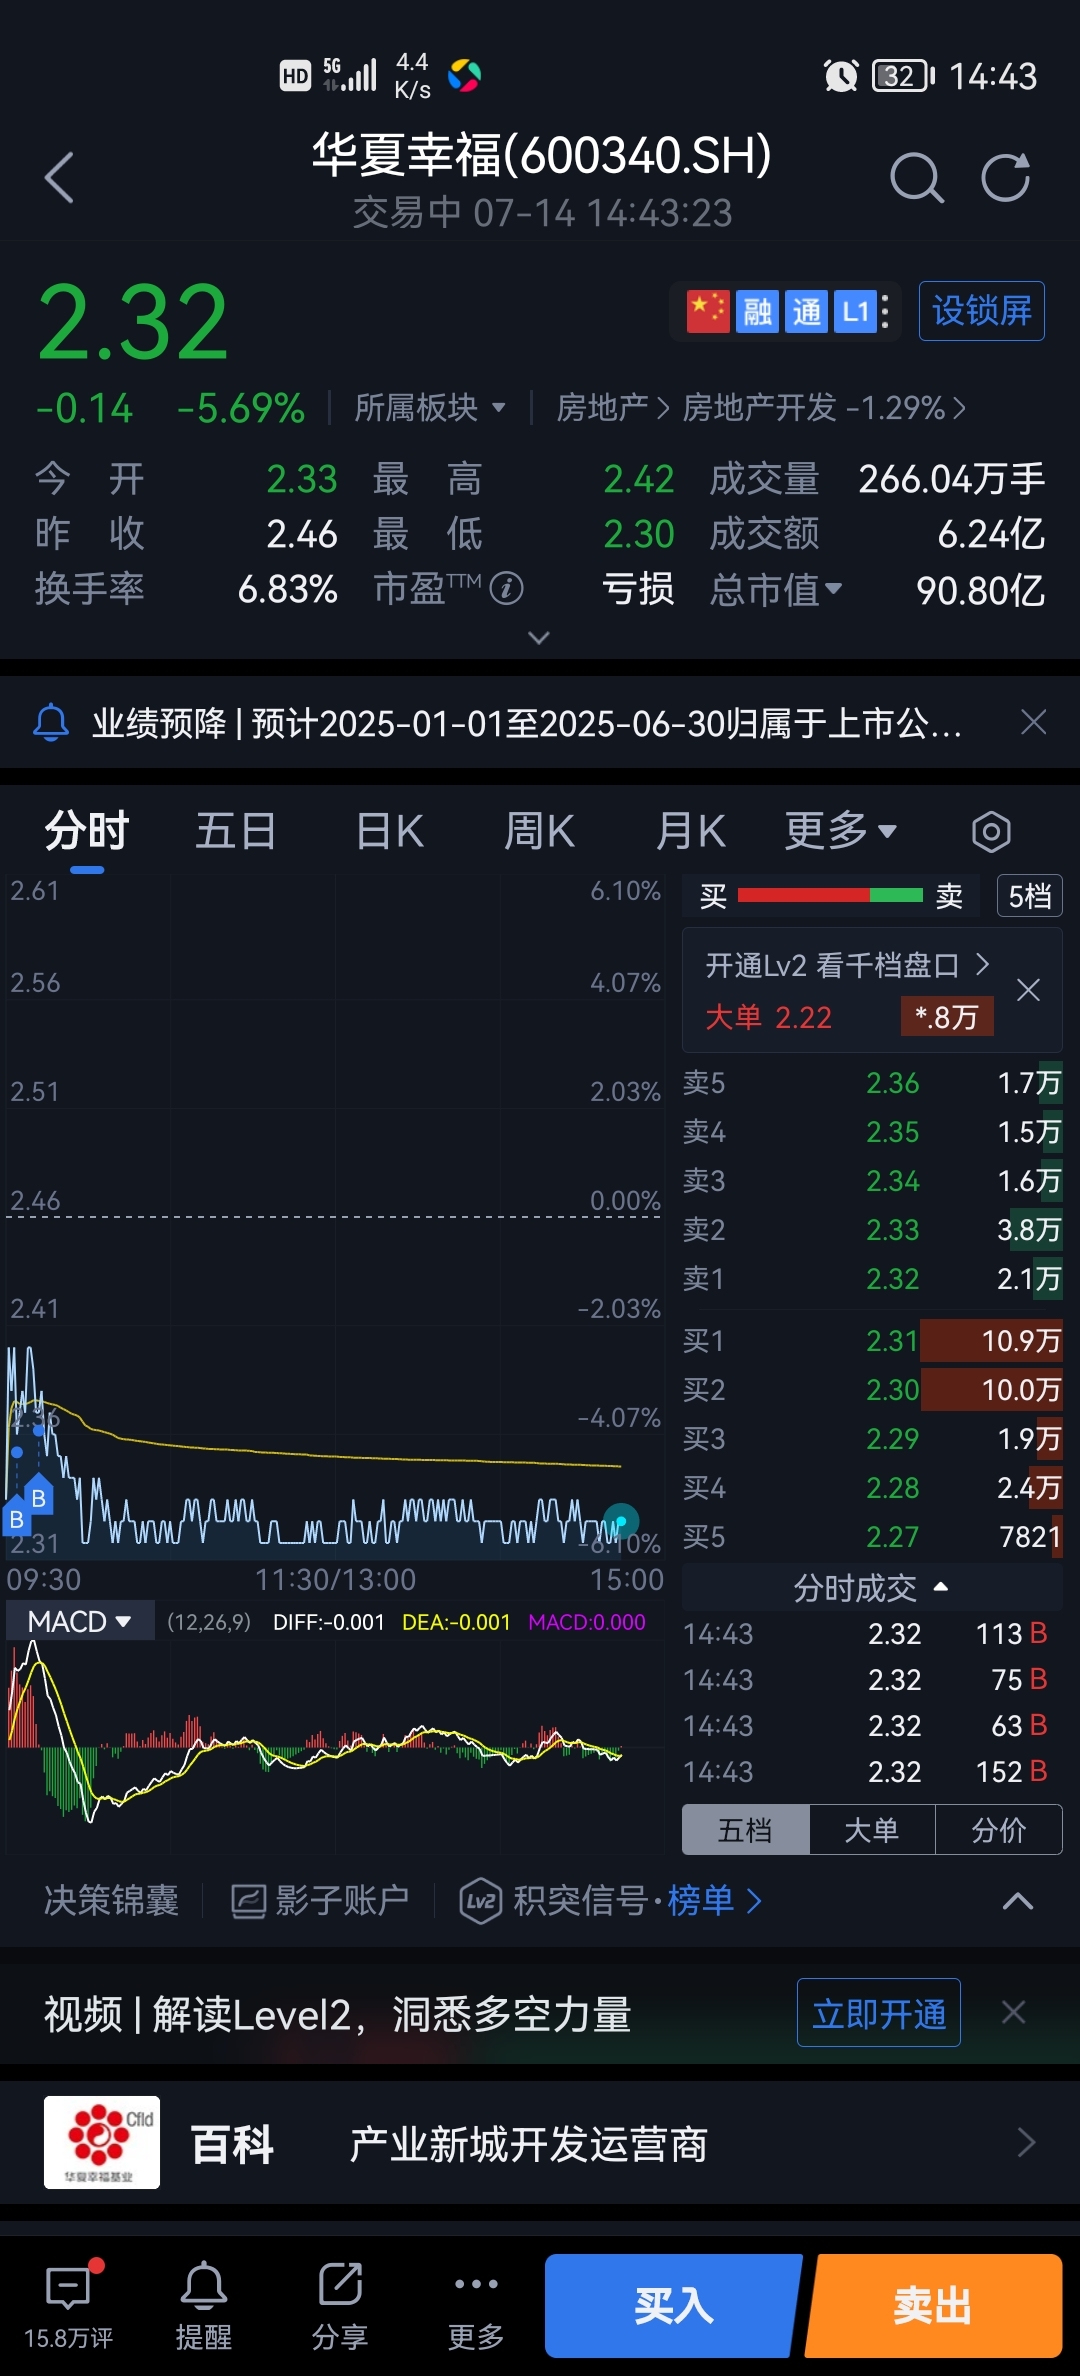Expand the 所属板块 dropdown
1080x2376 pixels.
(x=430, y=408)
